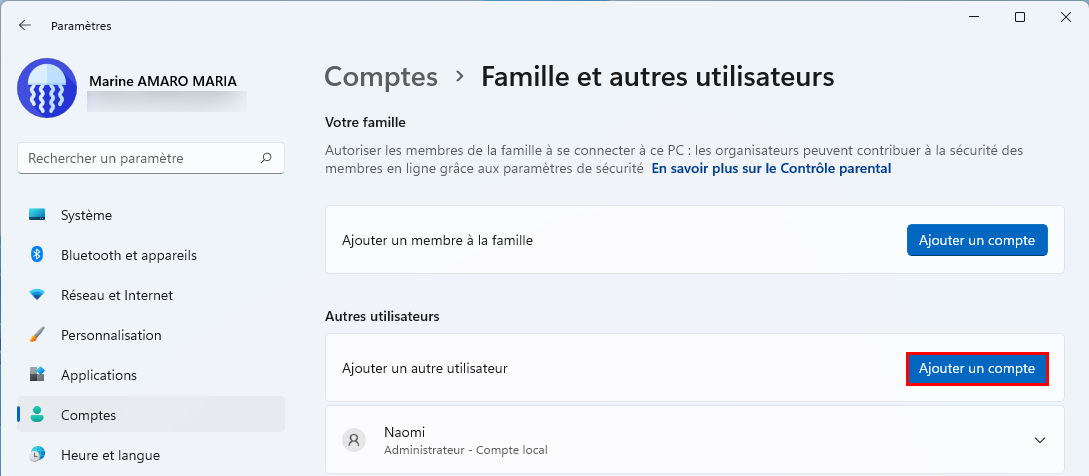Go to Comptes breadcrumb
This screenshot has width=1089, height=476.
[381, 76]
